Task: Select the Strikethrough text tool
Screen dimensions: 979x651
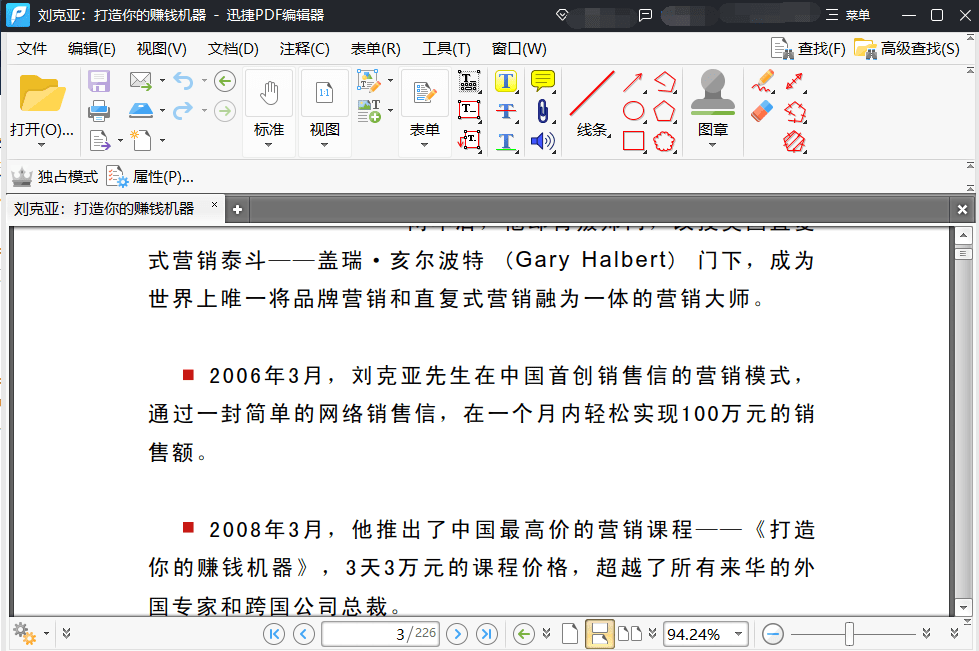Action: (506, 111)
